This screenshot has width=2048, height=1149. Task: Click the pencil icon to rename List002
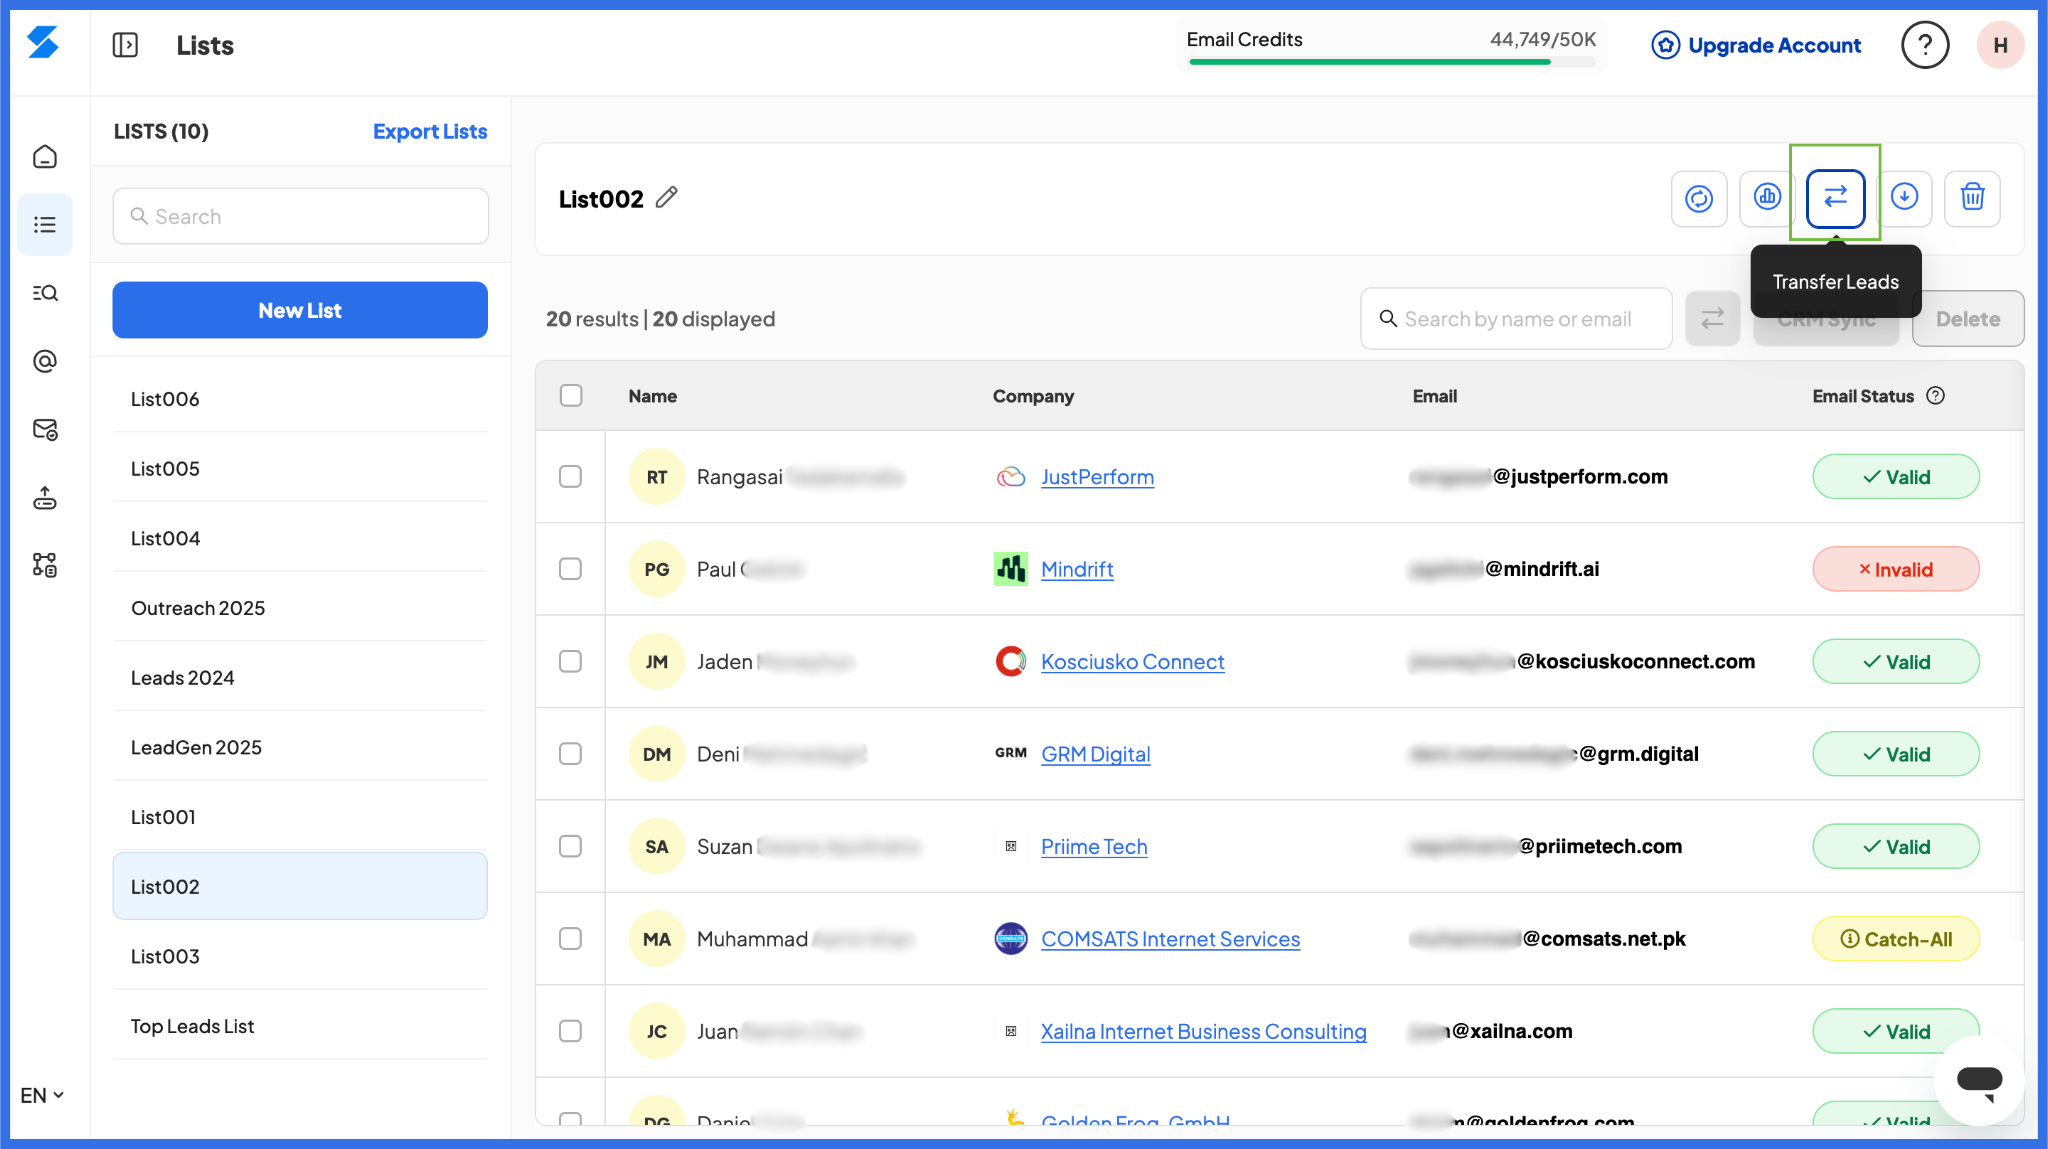click(667, 198)
